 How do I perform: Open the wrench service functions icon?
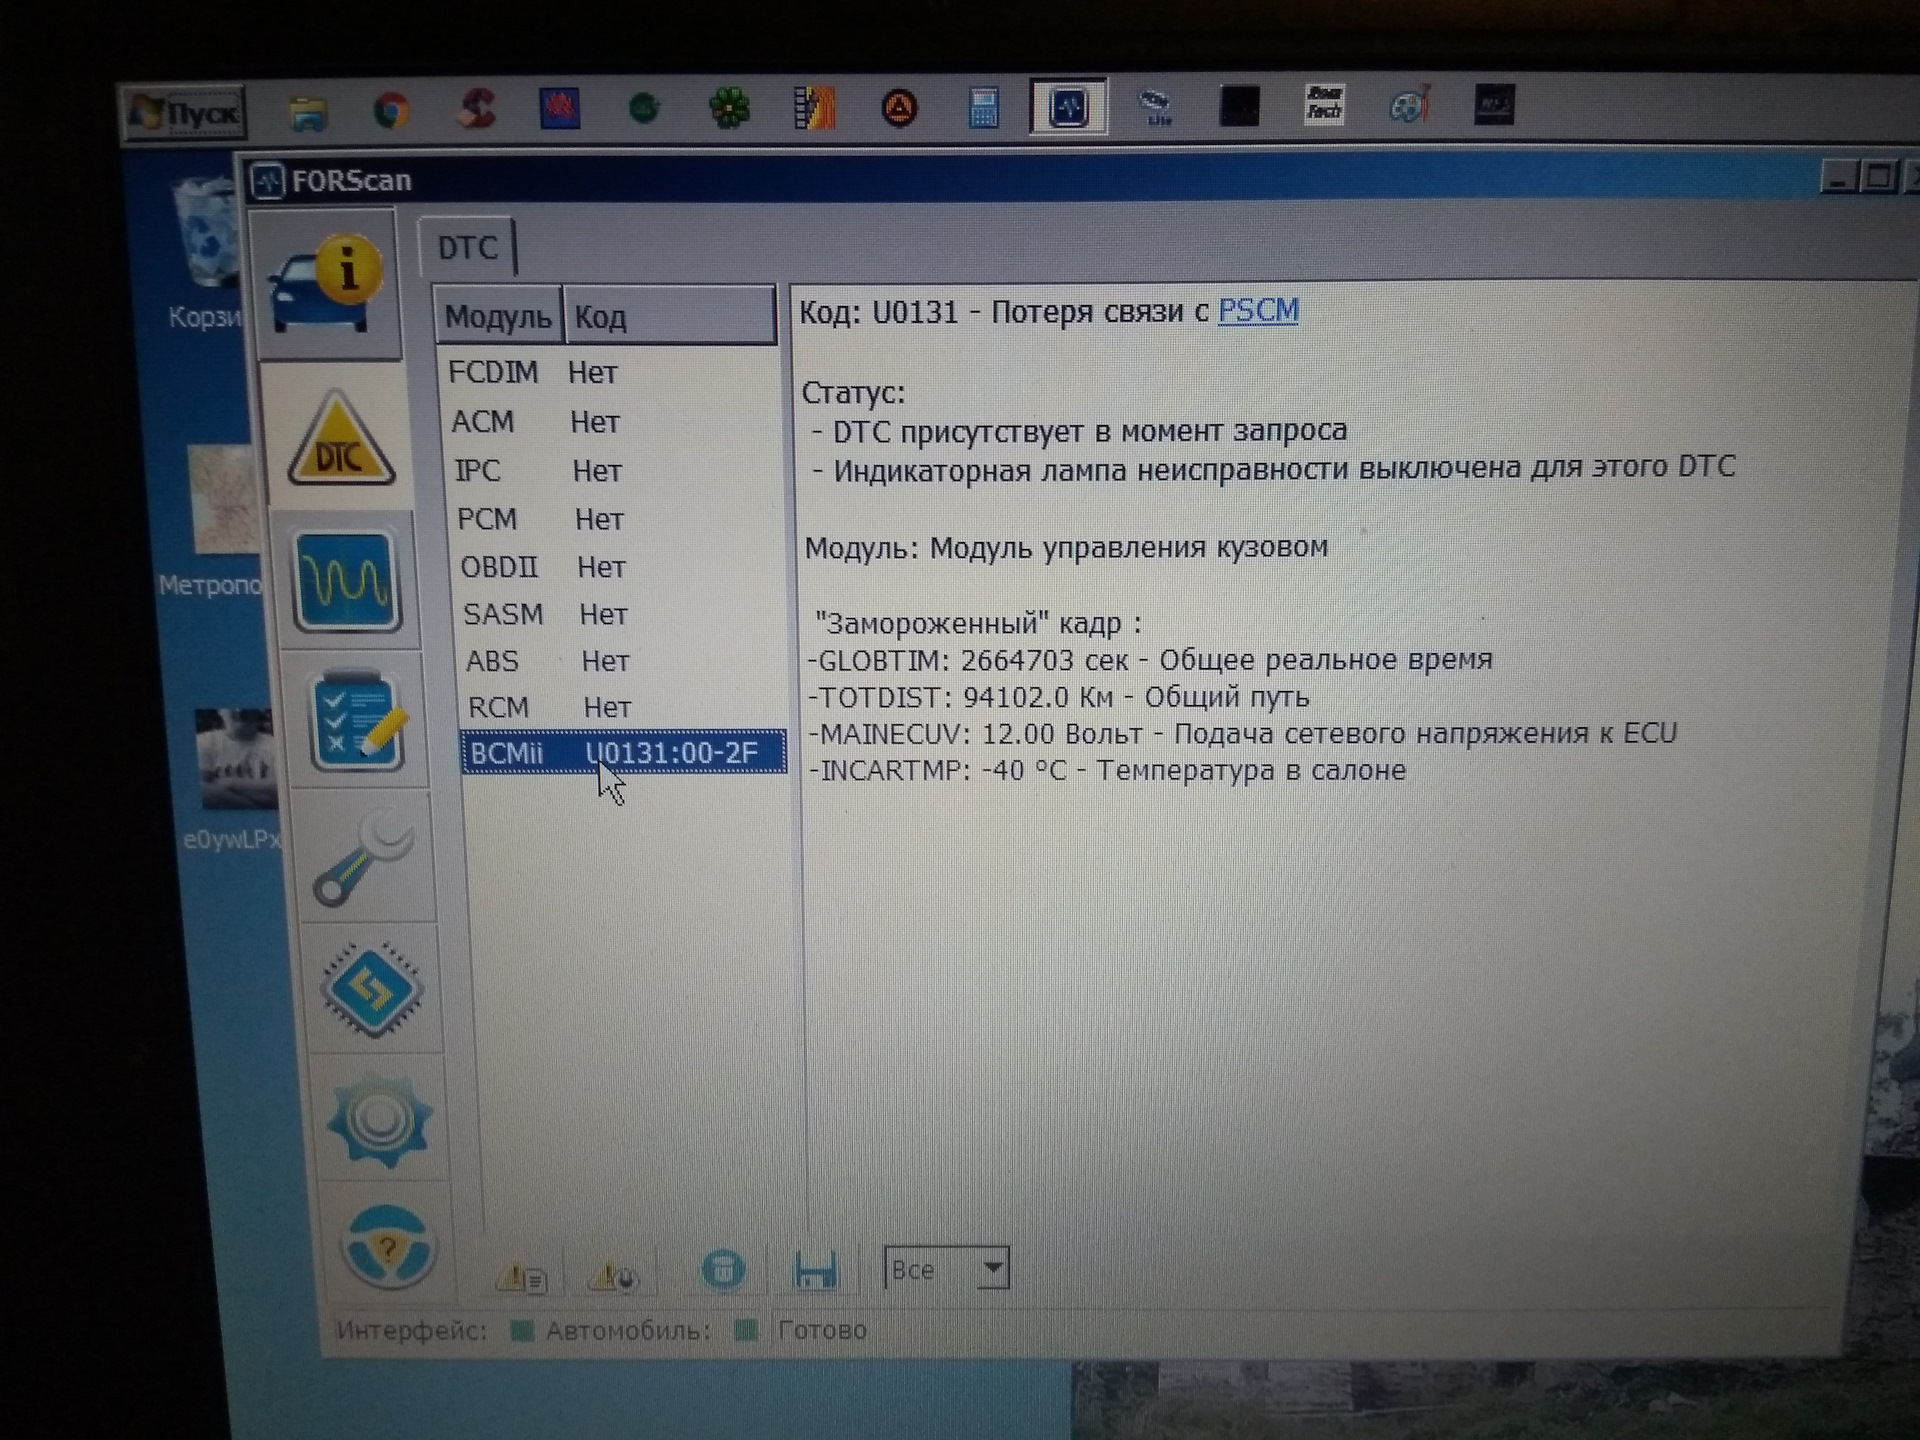363,858
